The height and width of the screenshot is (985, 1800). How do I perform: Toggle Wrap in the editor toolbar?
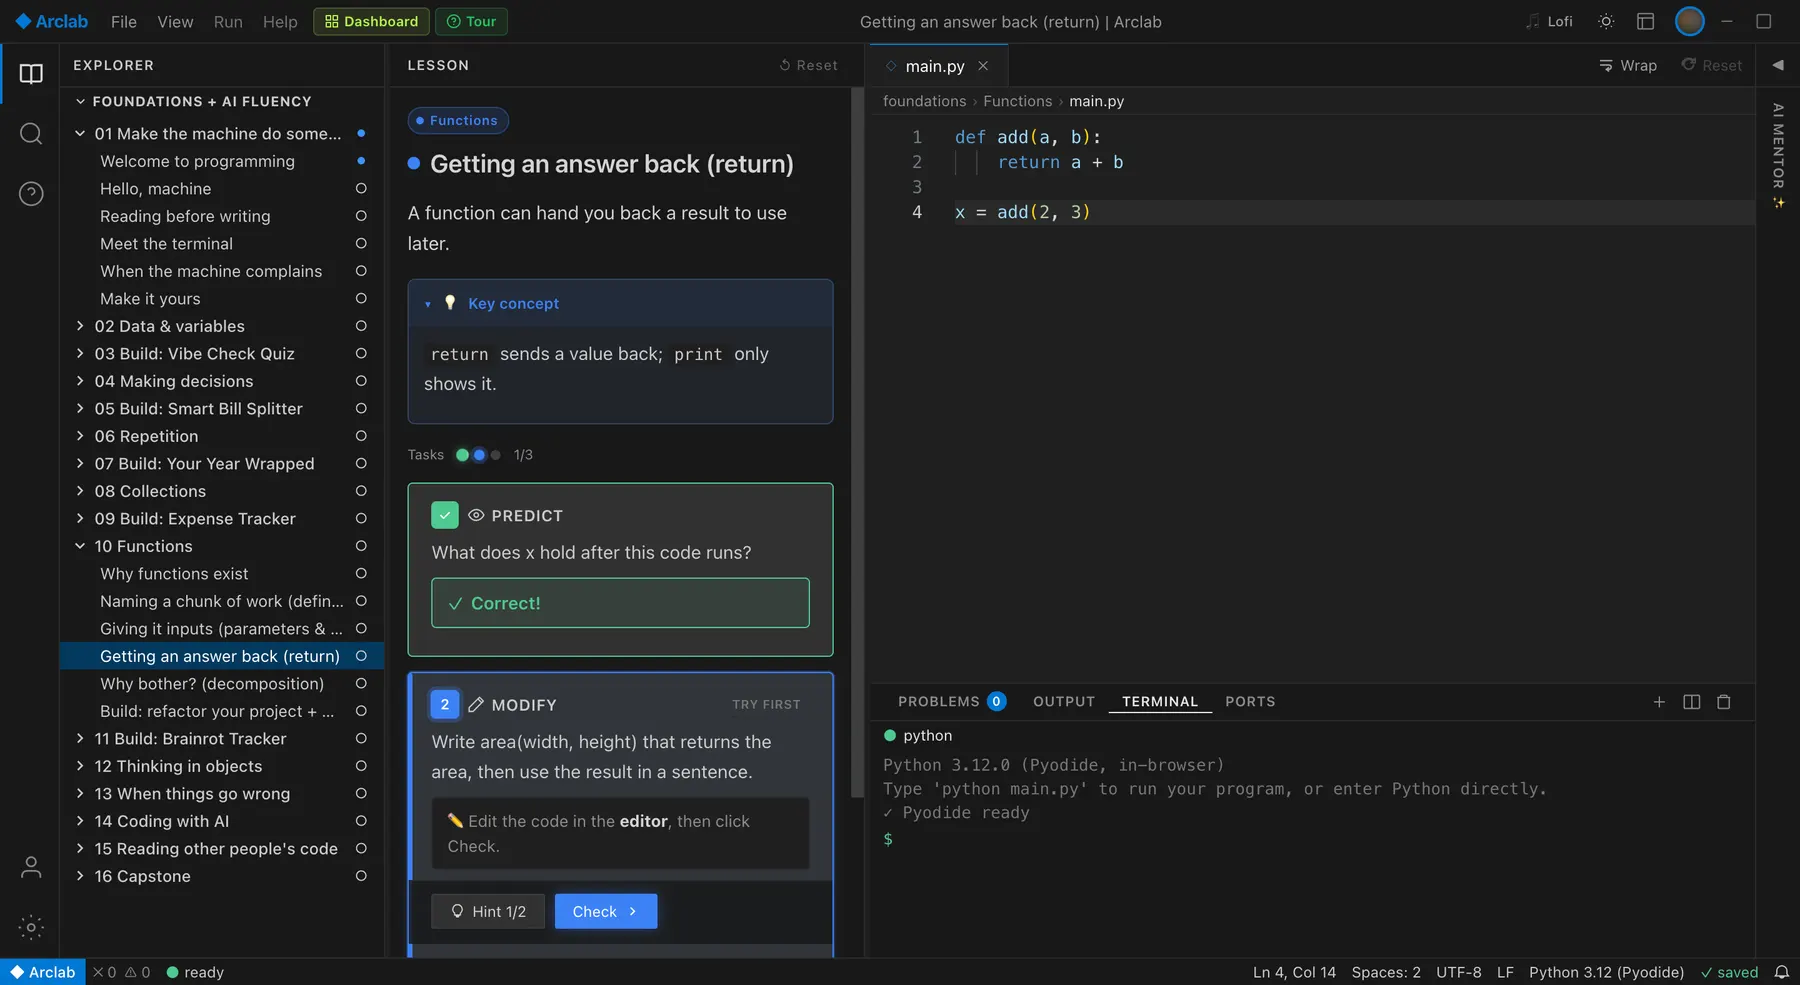point(1628,65)
